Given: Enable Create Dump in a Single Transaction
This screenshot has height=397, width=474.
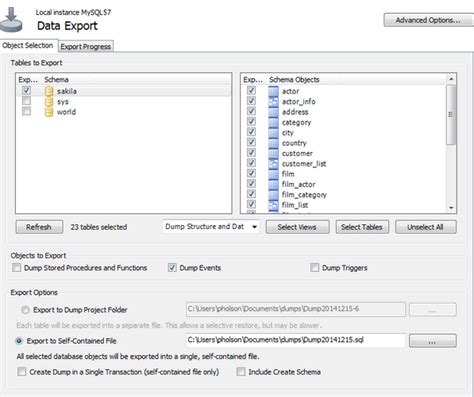Looking at the screenshot, I should tap(22, 371).
